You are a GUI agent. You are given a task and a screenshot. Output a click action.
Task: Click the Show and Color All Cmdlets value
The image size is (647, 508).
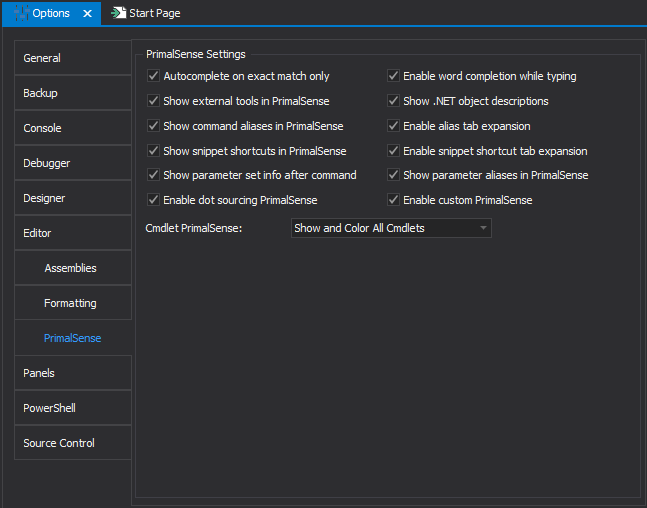click(359, 228)
